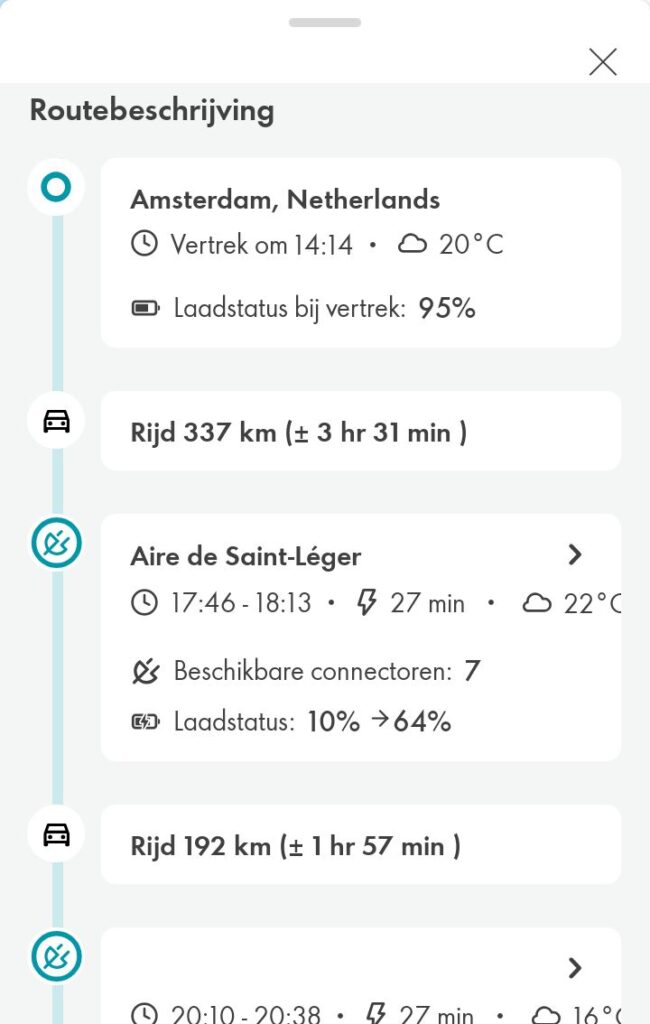Click the departure time clock icon
The height and width of the screenshot is (1024, 650).
pos(145,243)
